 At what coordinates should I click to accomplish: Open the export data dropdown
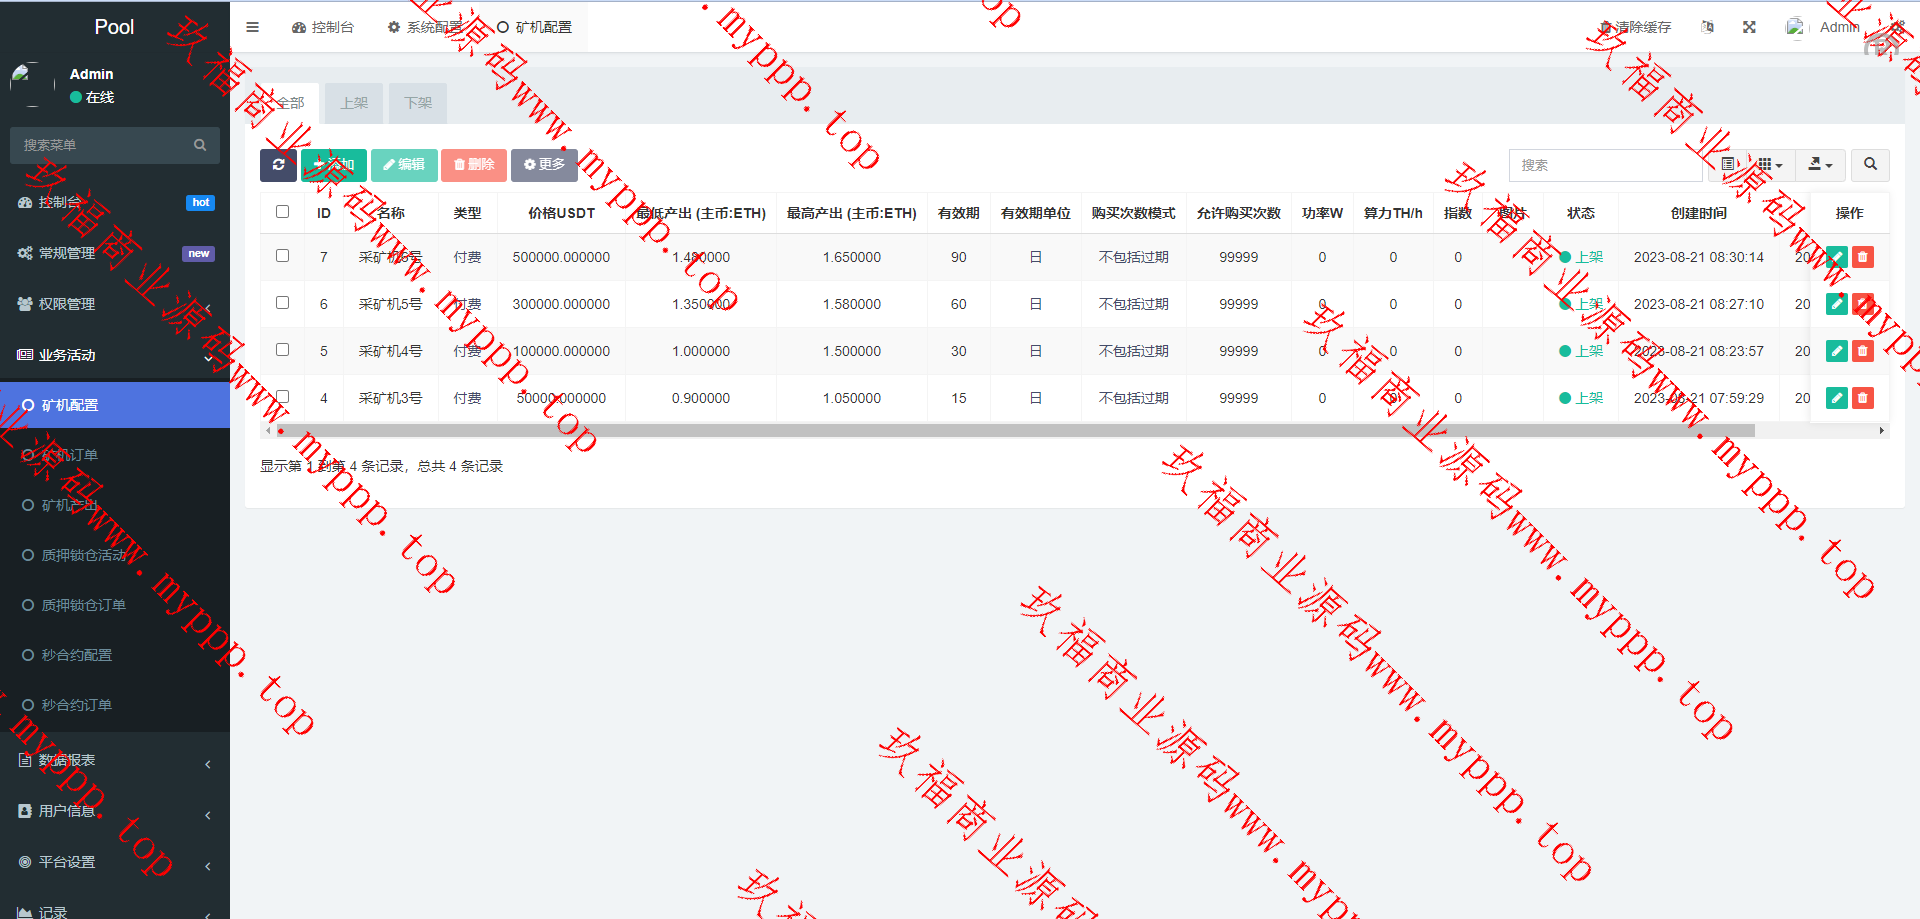click(x=1820, y=165)
